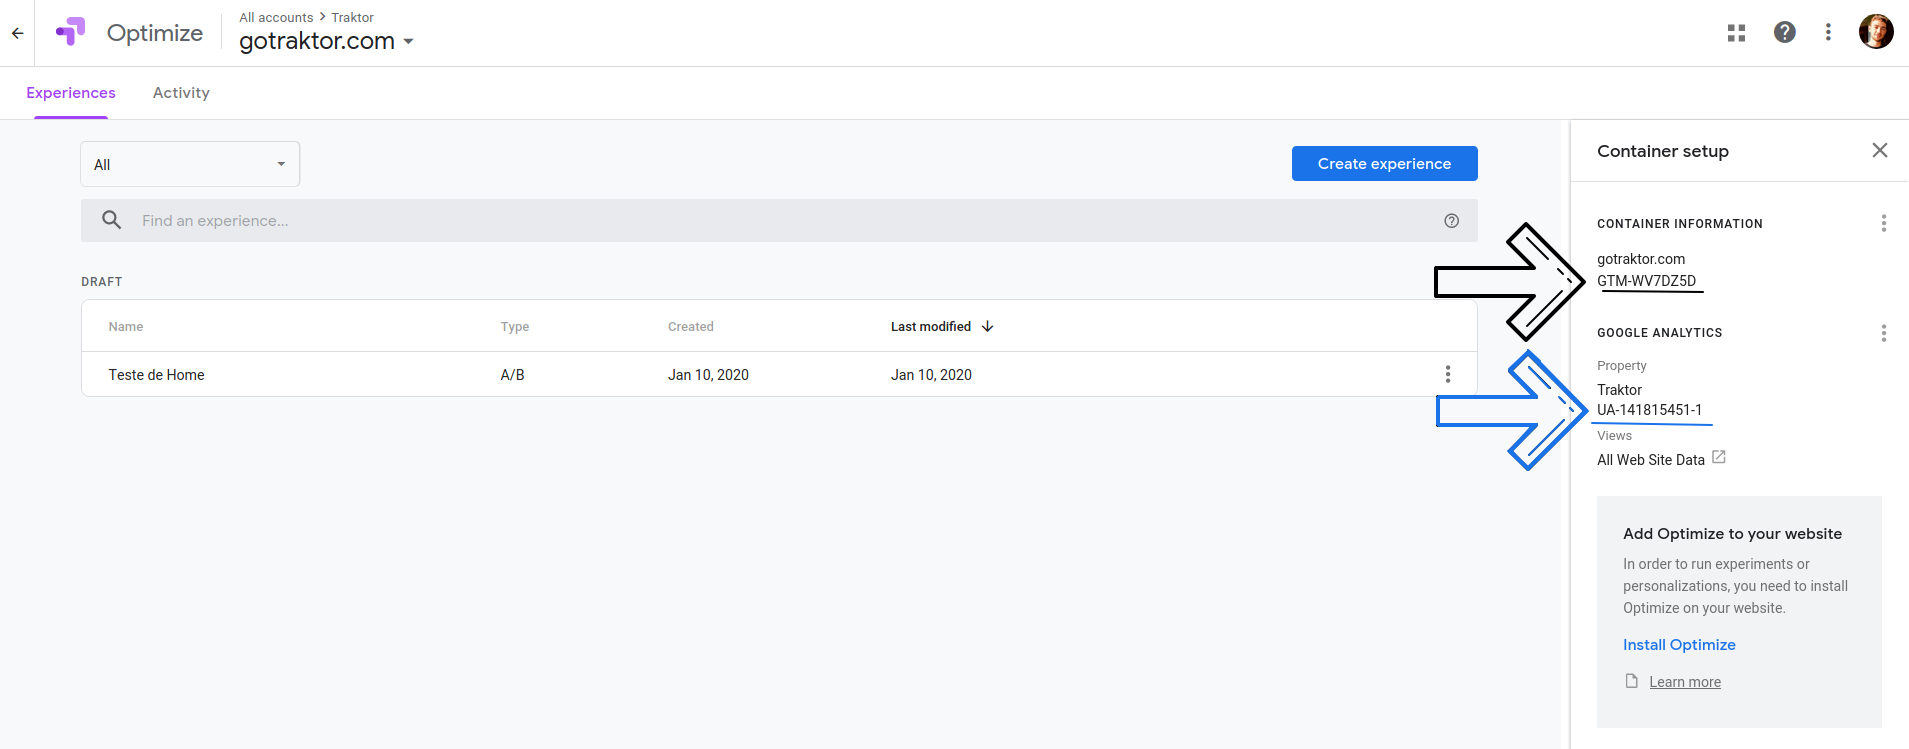Click the Create experience button
This screenshot has height=749, width=1909.
click(1384, 164)
